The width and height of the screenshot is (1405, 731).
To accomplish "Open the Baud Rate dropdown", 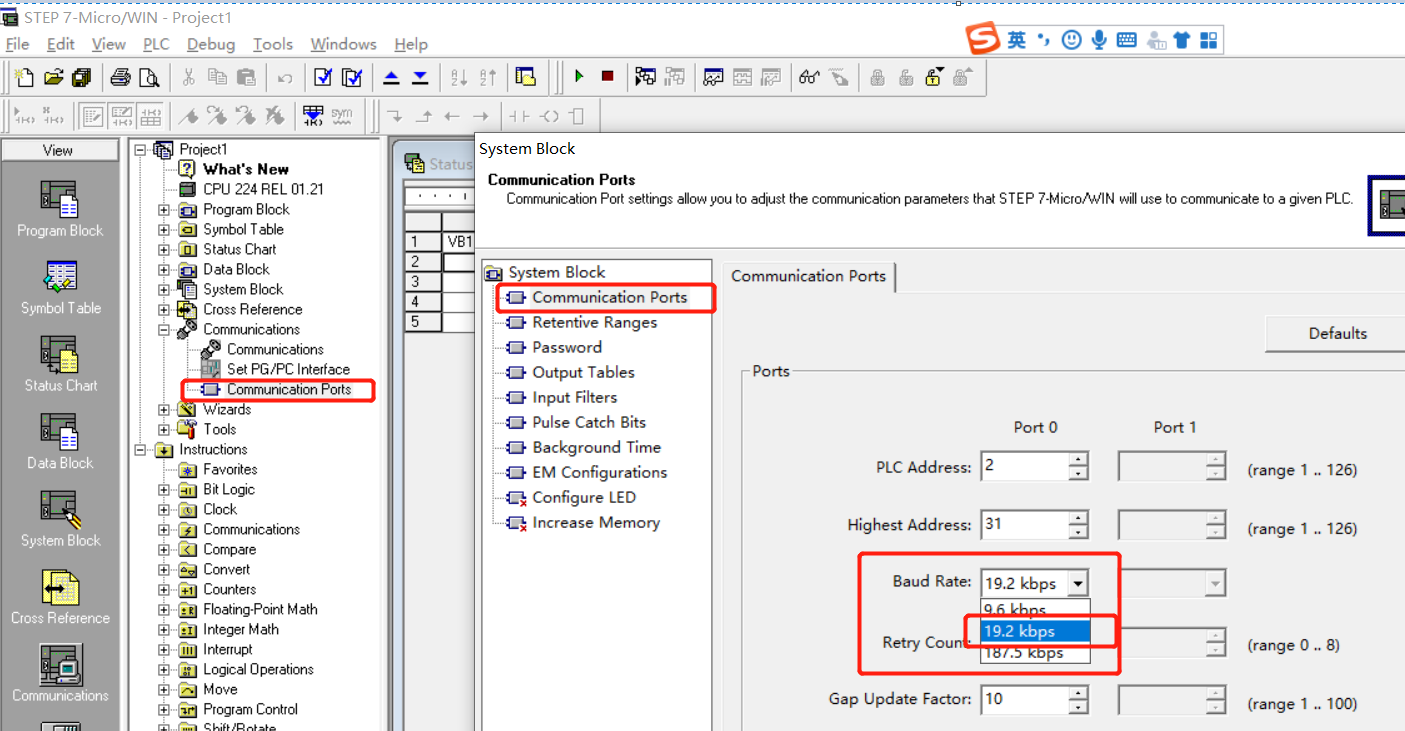I will 1077,583.
